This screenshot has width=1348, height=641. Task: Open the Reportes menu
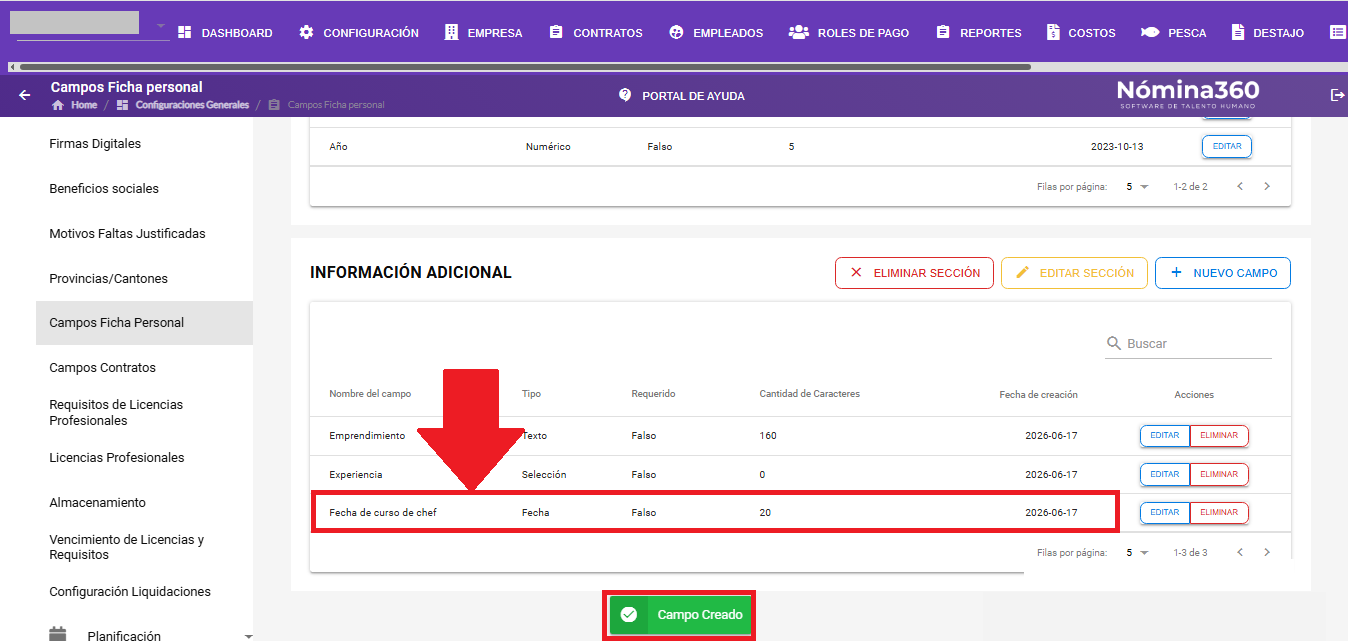[x=979, y=33]
